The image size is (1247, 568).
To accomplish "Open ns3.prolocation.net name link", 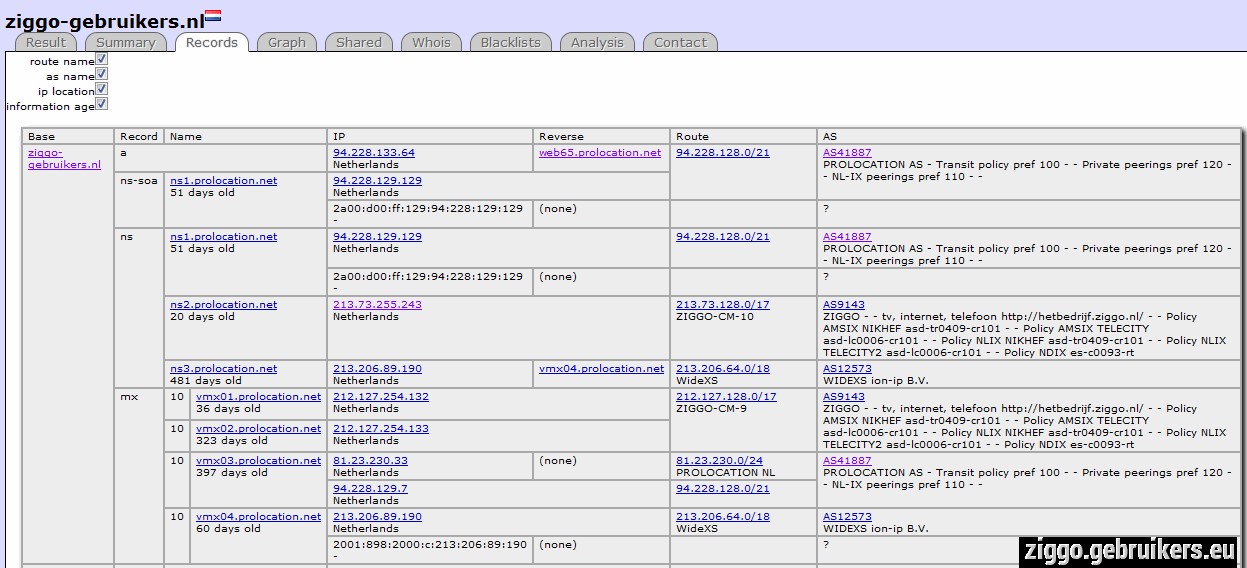I will 224,368.
